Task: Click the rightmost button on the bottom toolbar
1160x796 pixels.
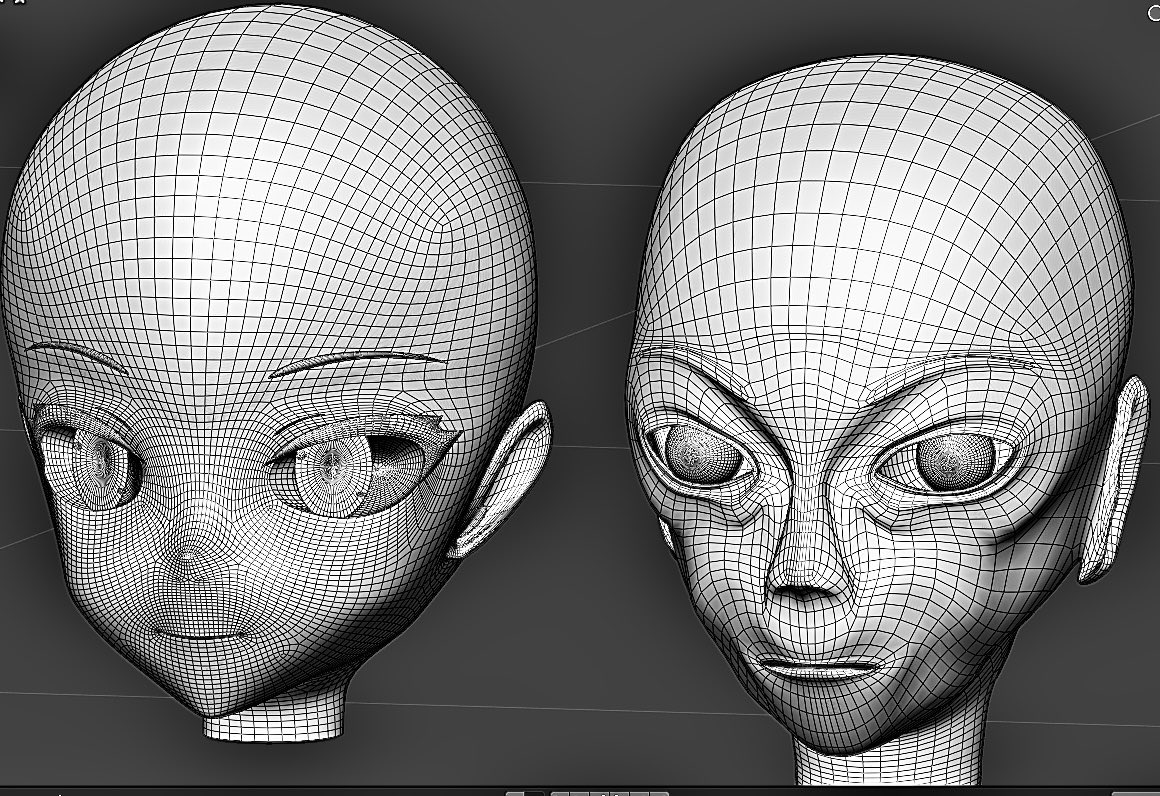Action: point(658,793)
